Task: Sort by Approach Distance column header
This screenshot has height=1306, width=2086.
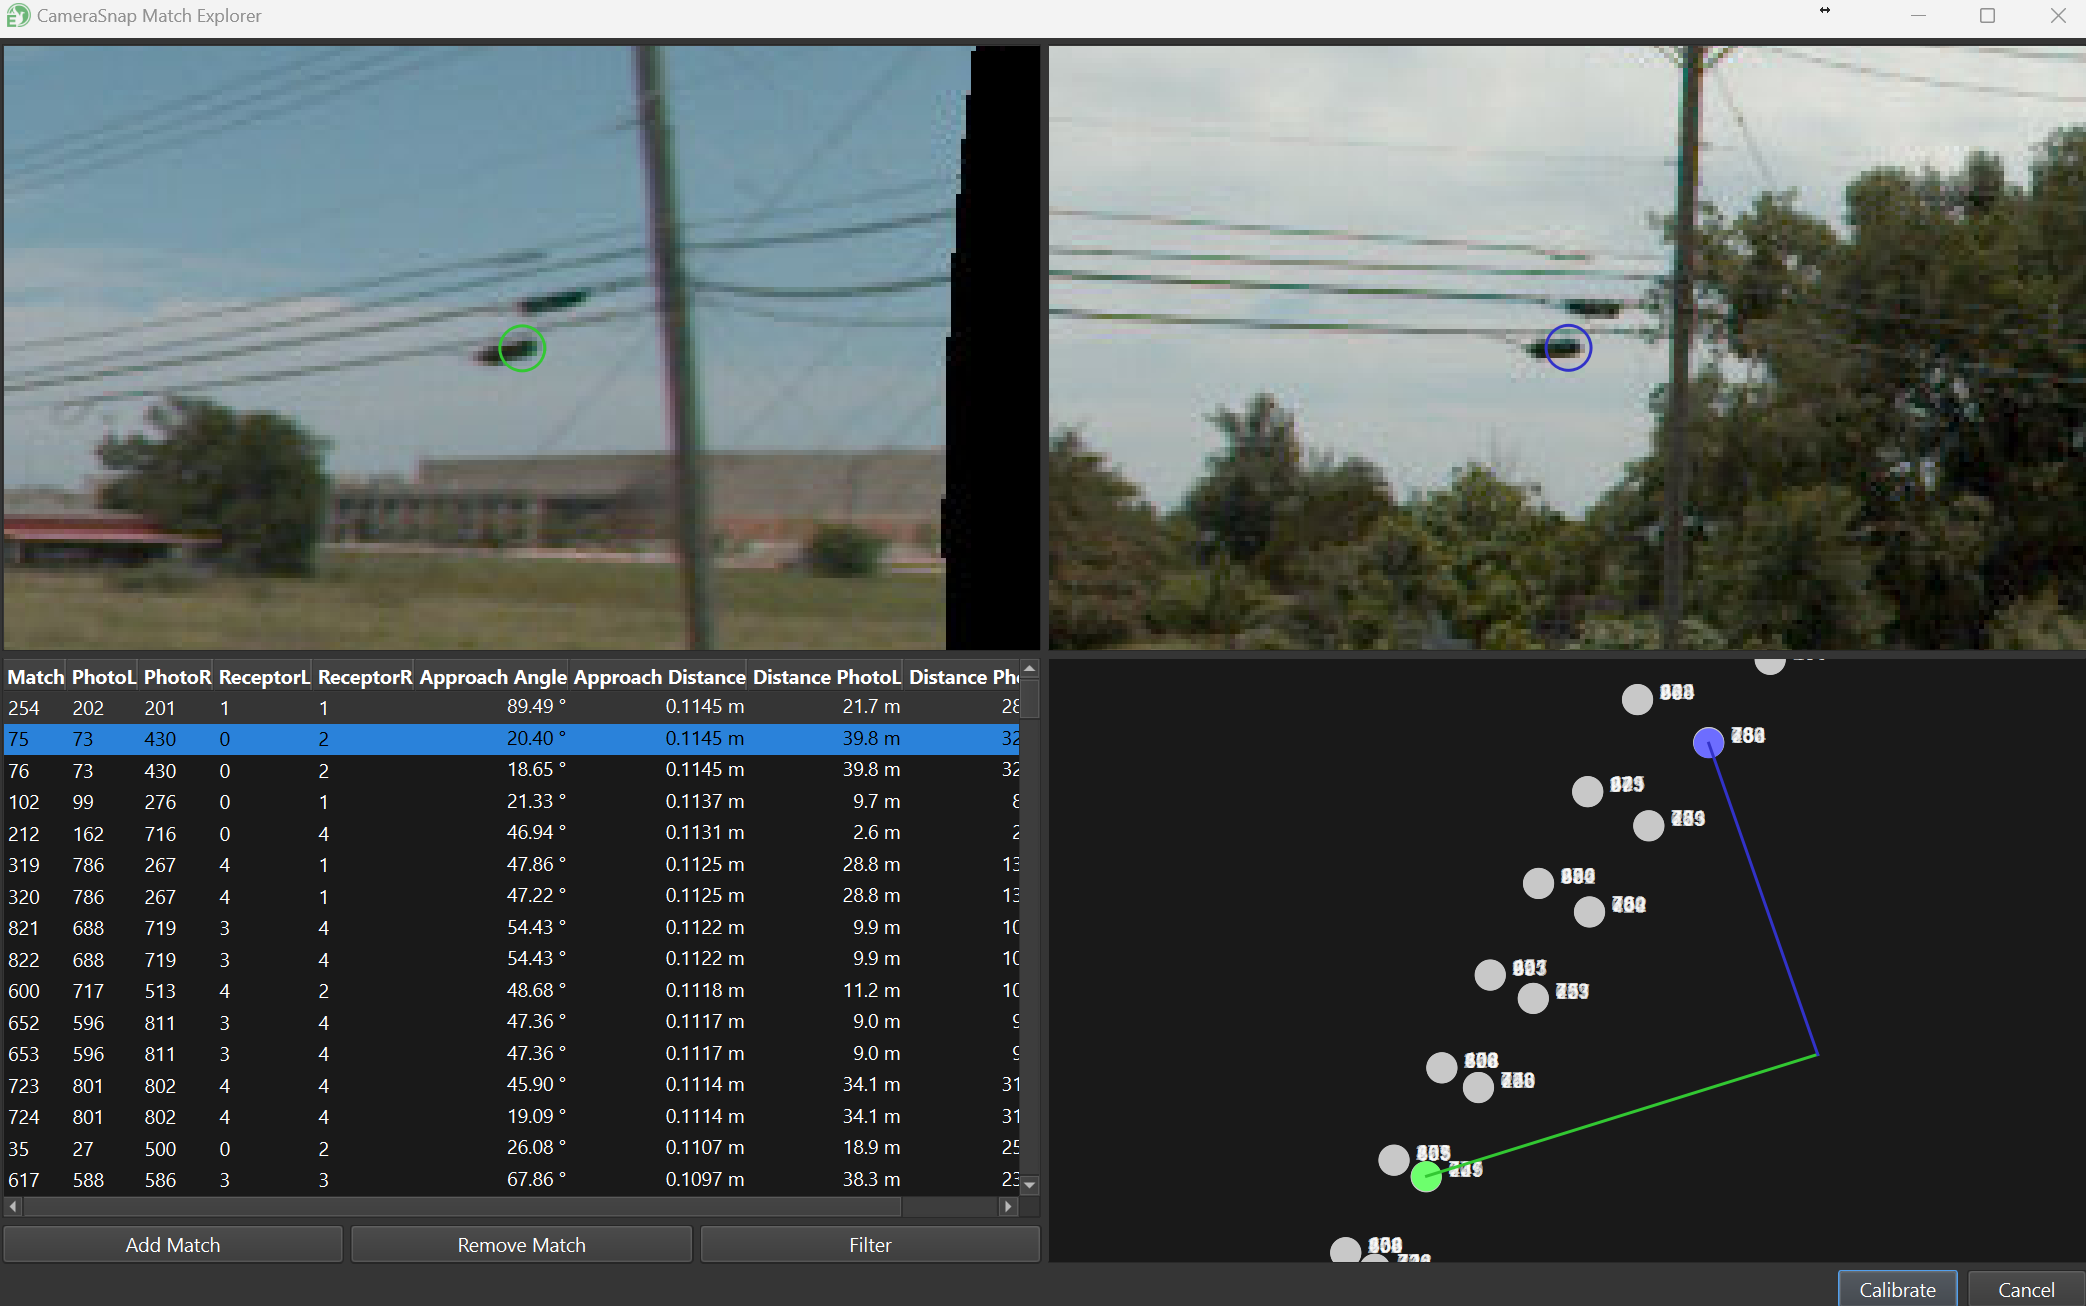Action: click(659, 677)
